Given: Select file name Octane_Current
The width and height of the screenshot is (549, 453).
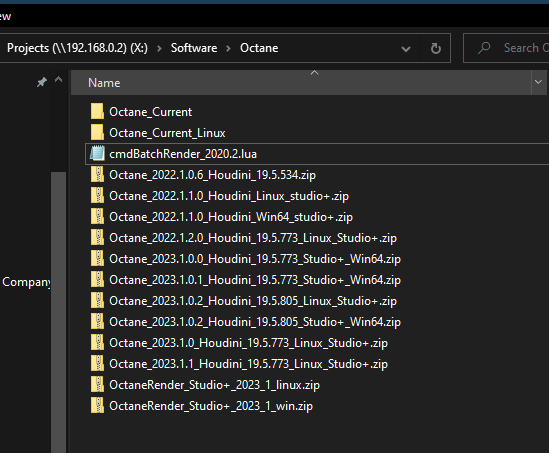Looking at the screenshot, I should [151, 112].
